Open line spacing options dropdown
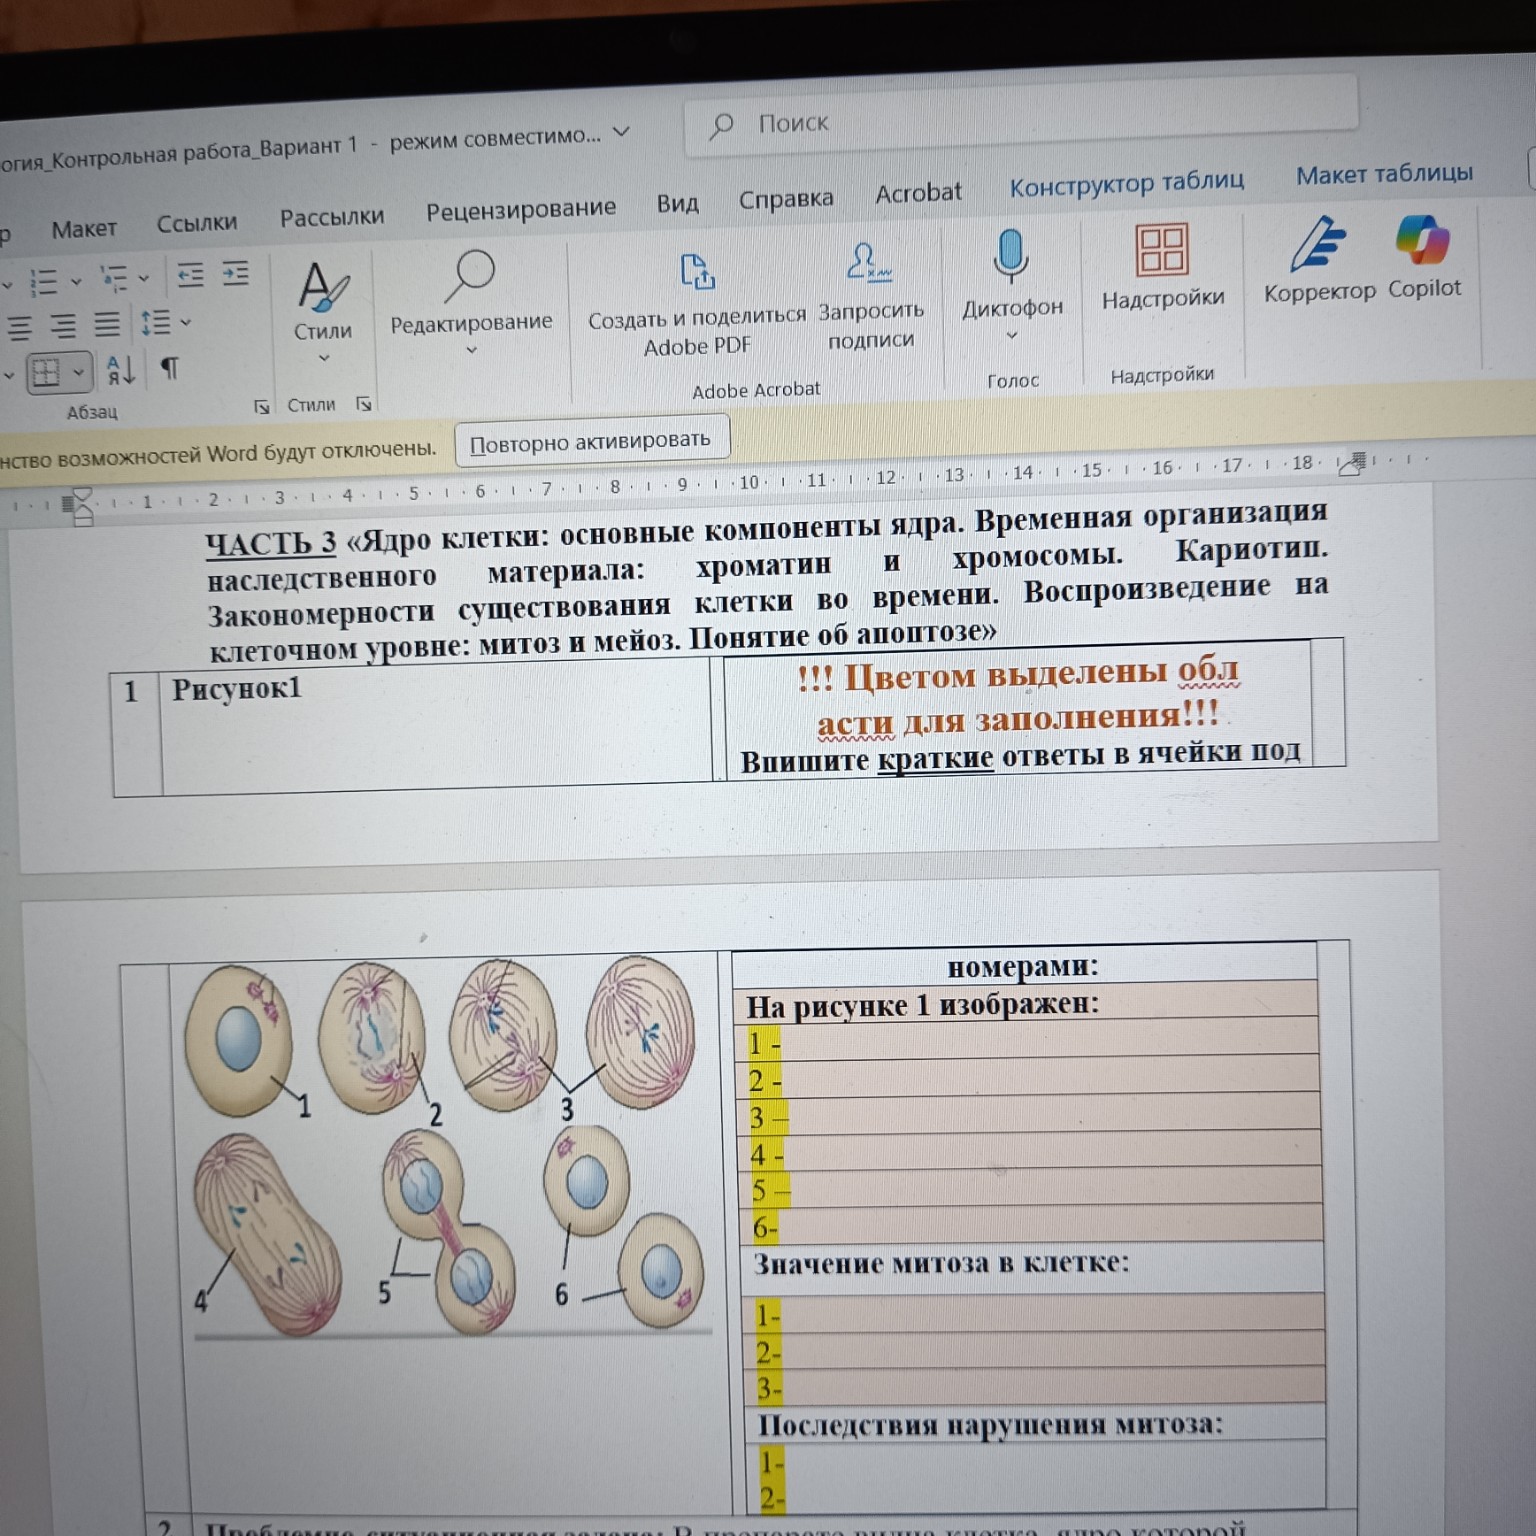 (185, 322)
